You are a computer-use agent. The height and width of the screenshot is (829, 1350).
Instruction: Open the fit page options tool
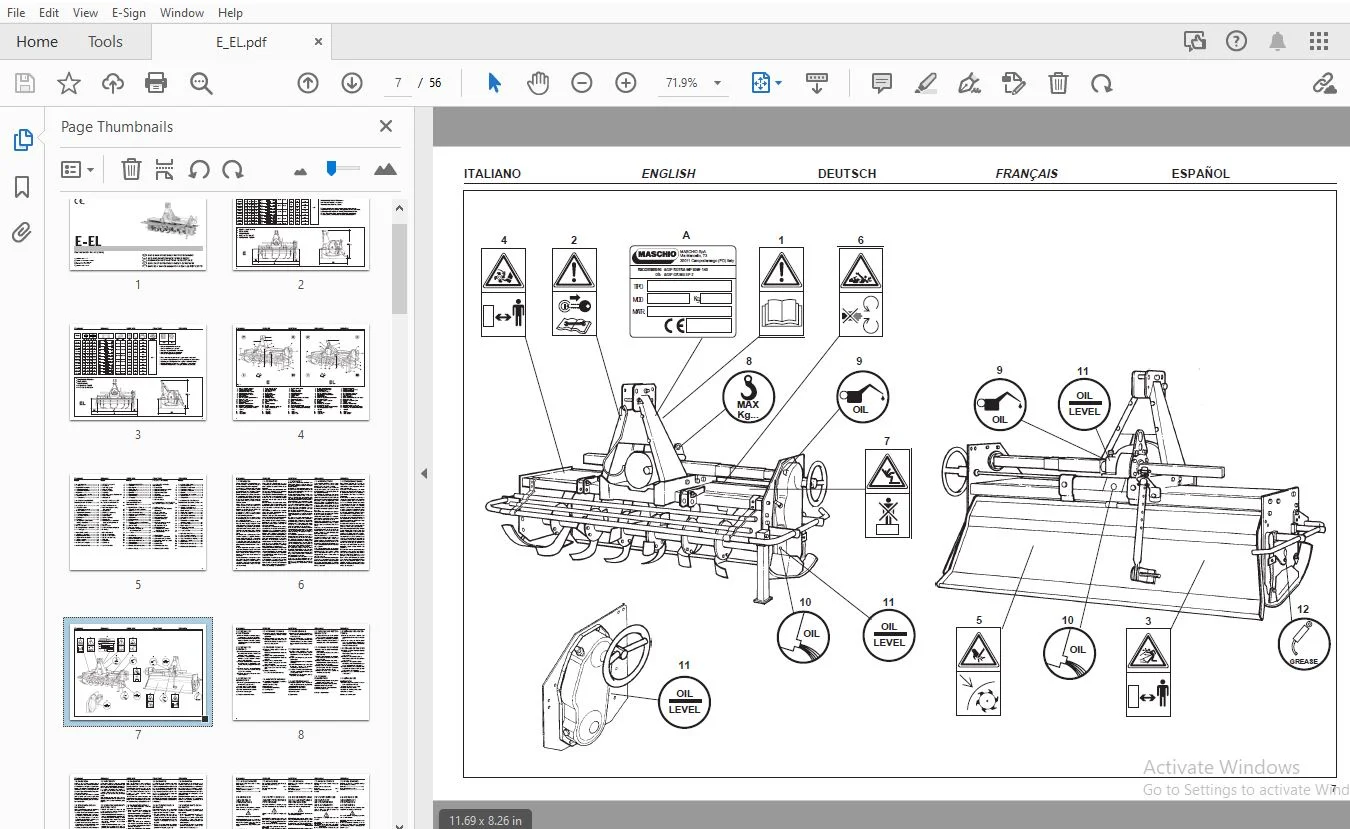(x=766, y=83)
